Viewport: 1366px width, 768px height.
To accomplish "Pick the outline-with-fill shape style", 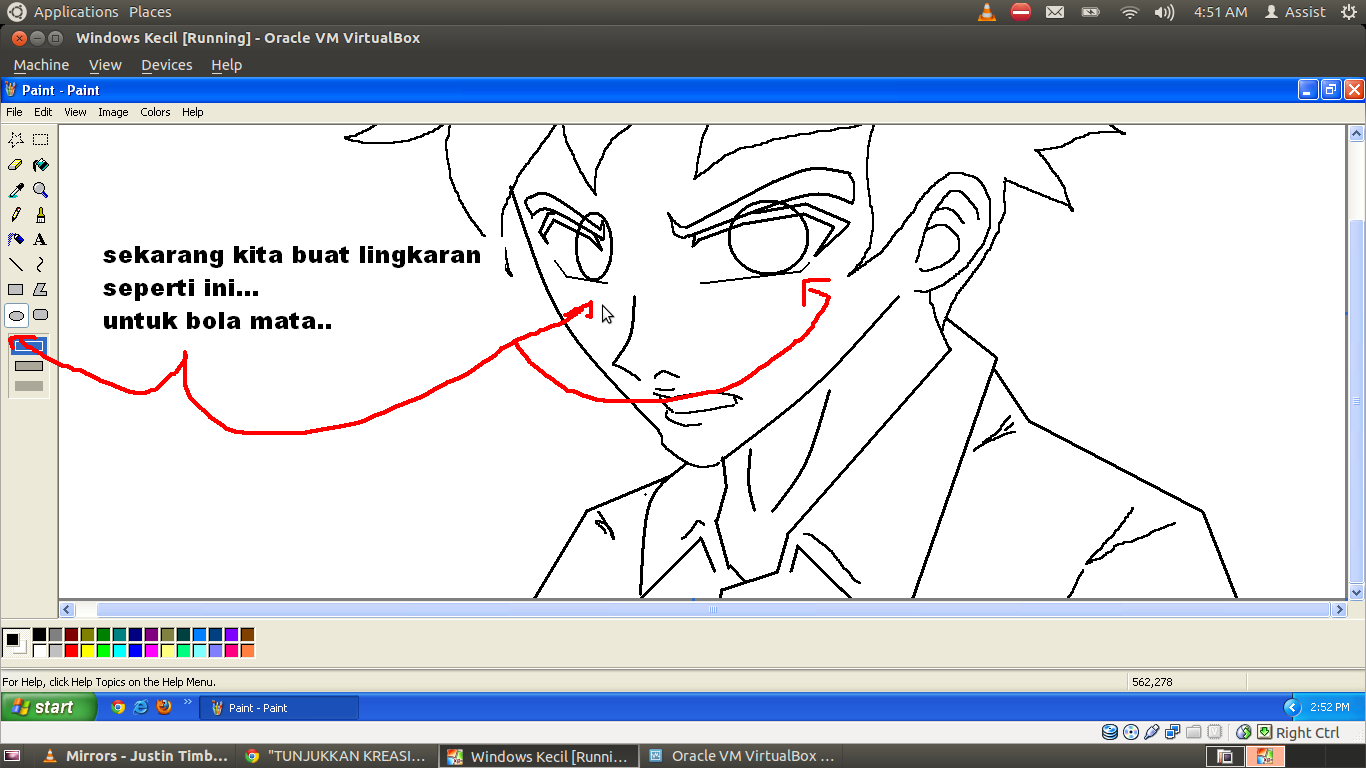I will 29,366.
